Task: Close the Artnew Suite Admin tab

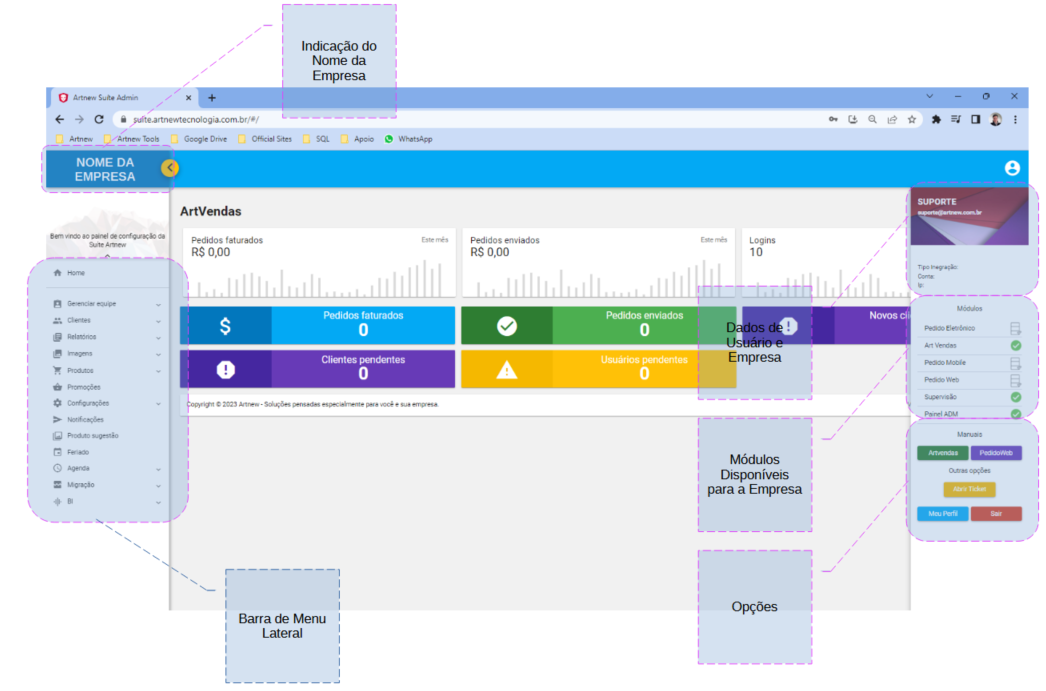Action: tap(188, 97)
